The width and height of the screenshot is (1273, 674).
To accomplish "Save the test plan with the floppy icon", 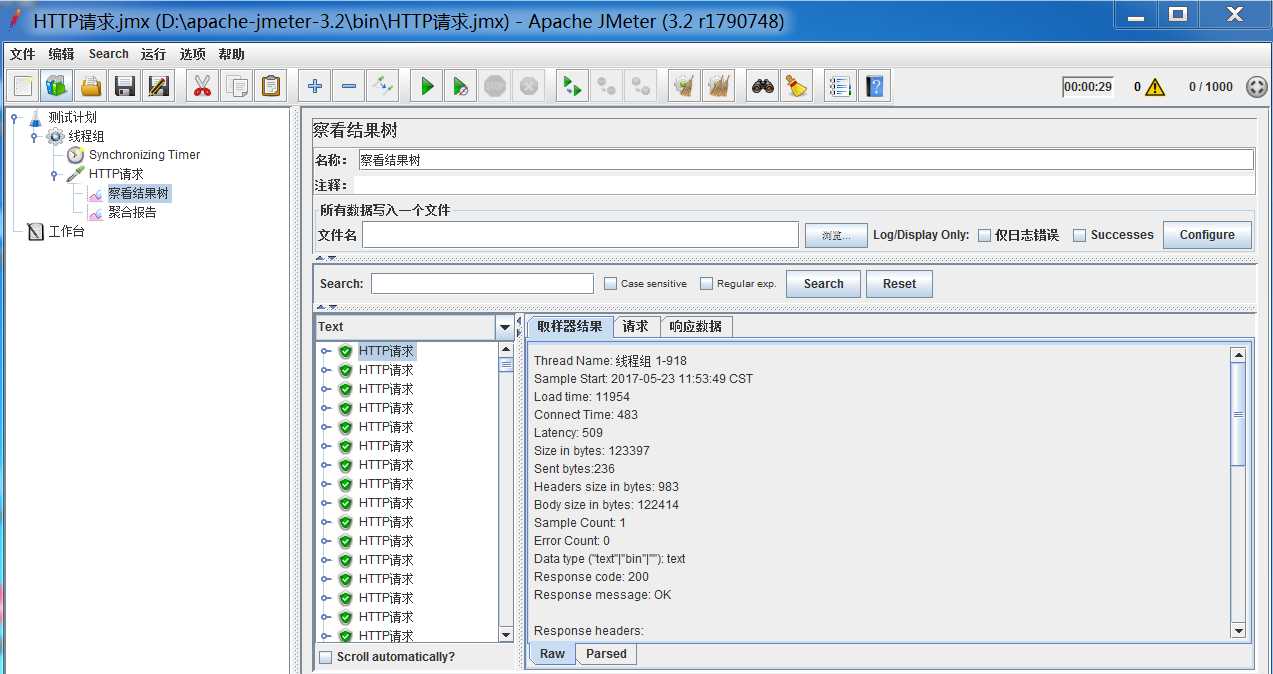I will coord(125,86).
